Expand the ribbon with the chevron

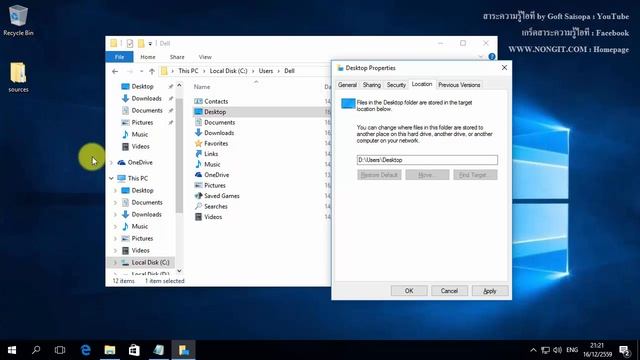tap(480, 57)
